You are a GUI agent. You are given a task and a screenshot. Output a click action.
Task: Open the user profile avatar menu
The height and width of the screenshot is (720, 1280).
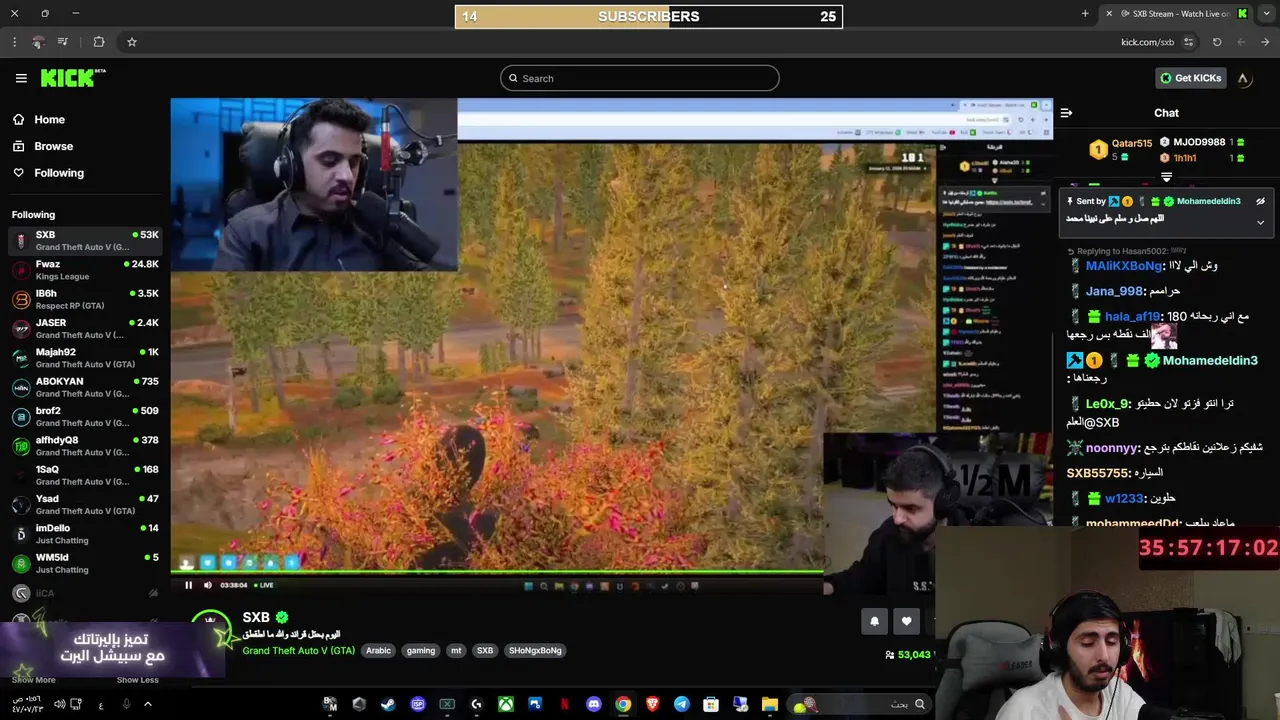click(1244, 78)
